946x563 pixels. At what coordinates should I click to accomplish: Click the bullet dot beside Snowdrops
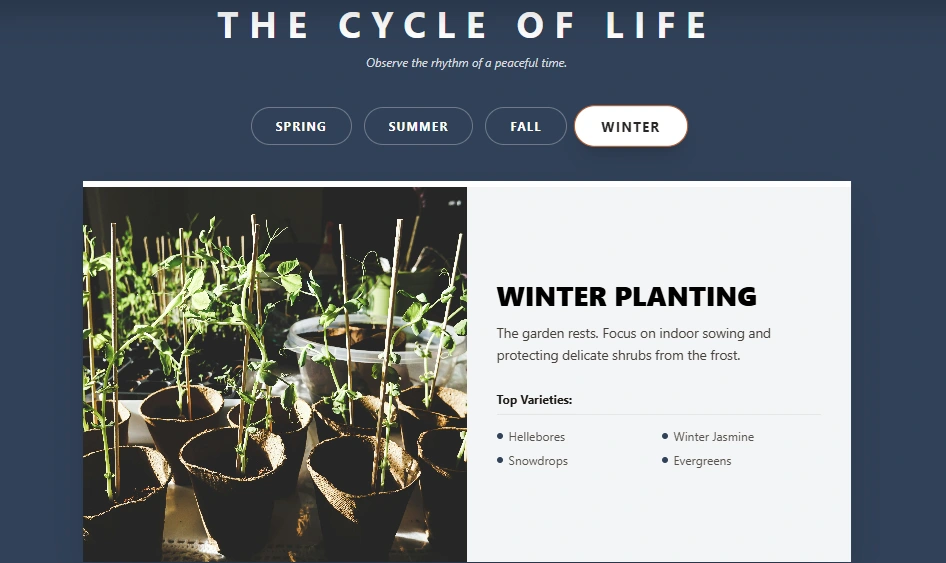(x=500, y=460)
